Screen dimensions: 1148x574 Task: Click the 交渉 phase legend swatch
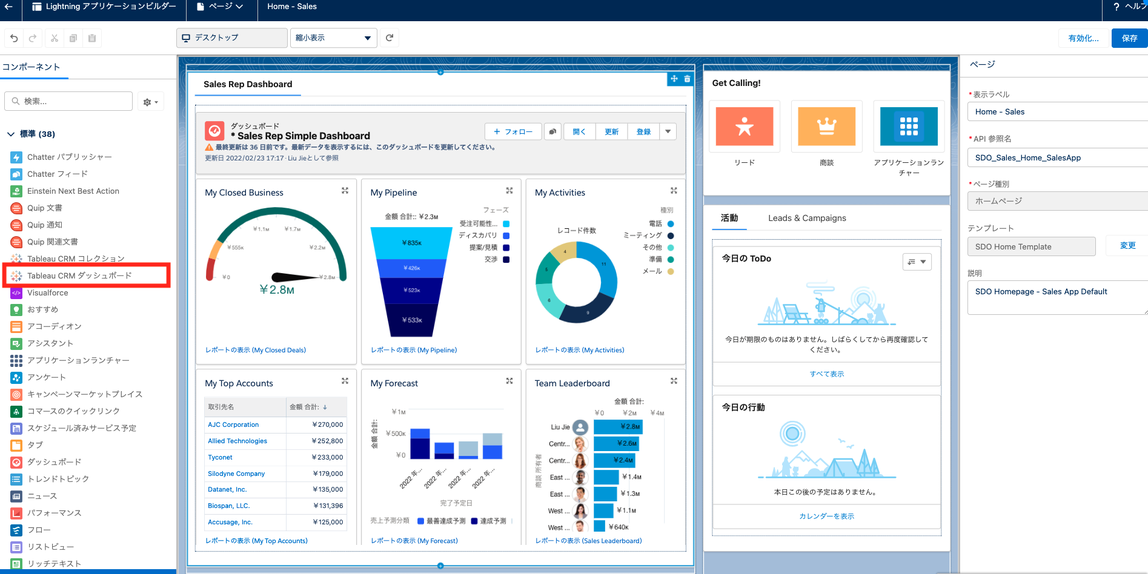click(x=506, y=259)
